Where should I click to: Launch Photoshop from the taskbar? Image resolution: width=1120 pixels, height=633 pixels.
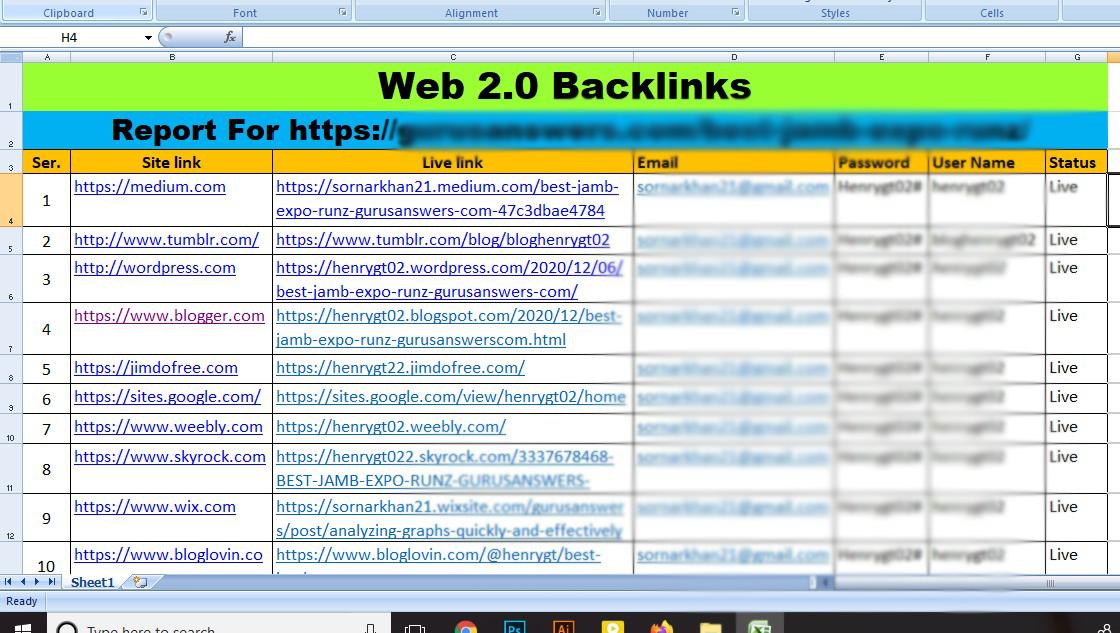[513, 628]
